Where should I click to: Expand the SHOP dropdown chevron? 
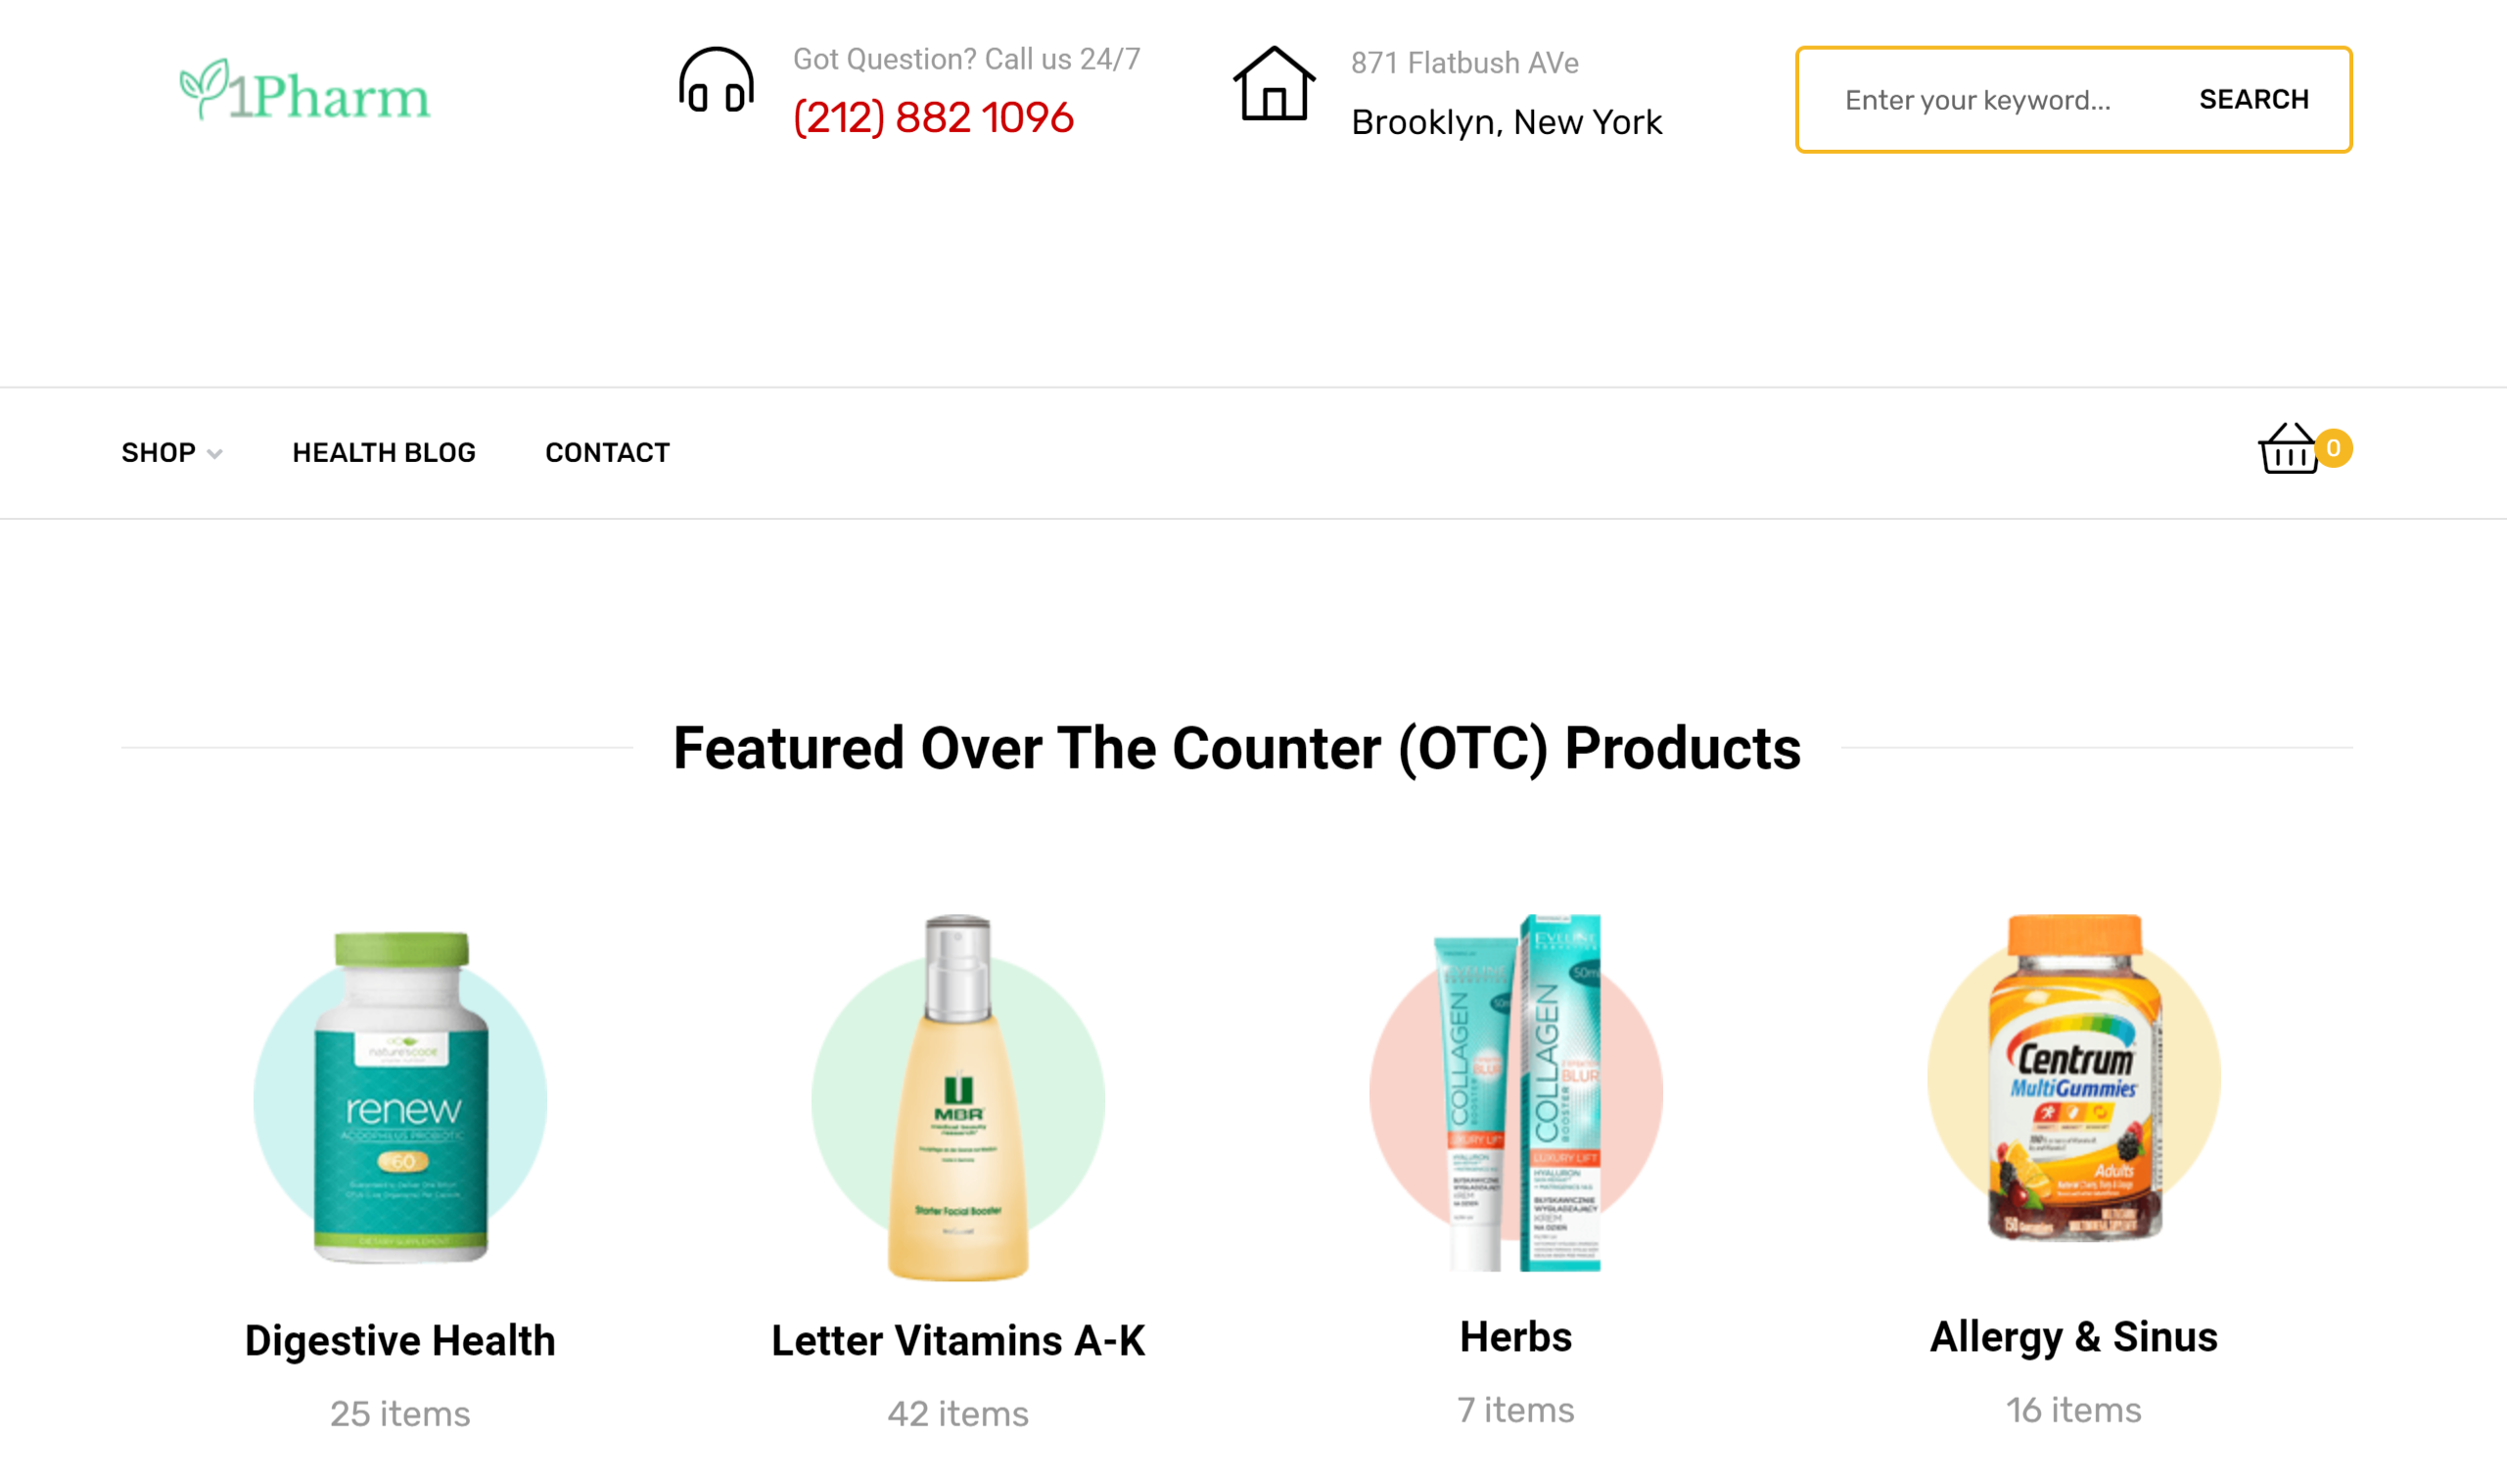point(215,454)
